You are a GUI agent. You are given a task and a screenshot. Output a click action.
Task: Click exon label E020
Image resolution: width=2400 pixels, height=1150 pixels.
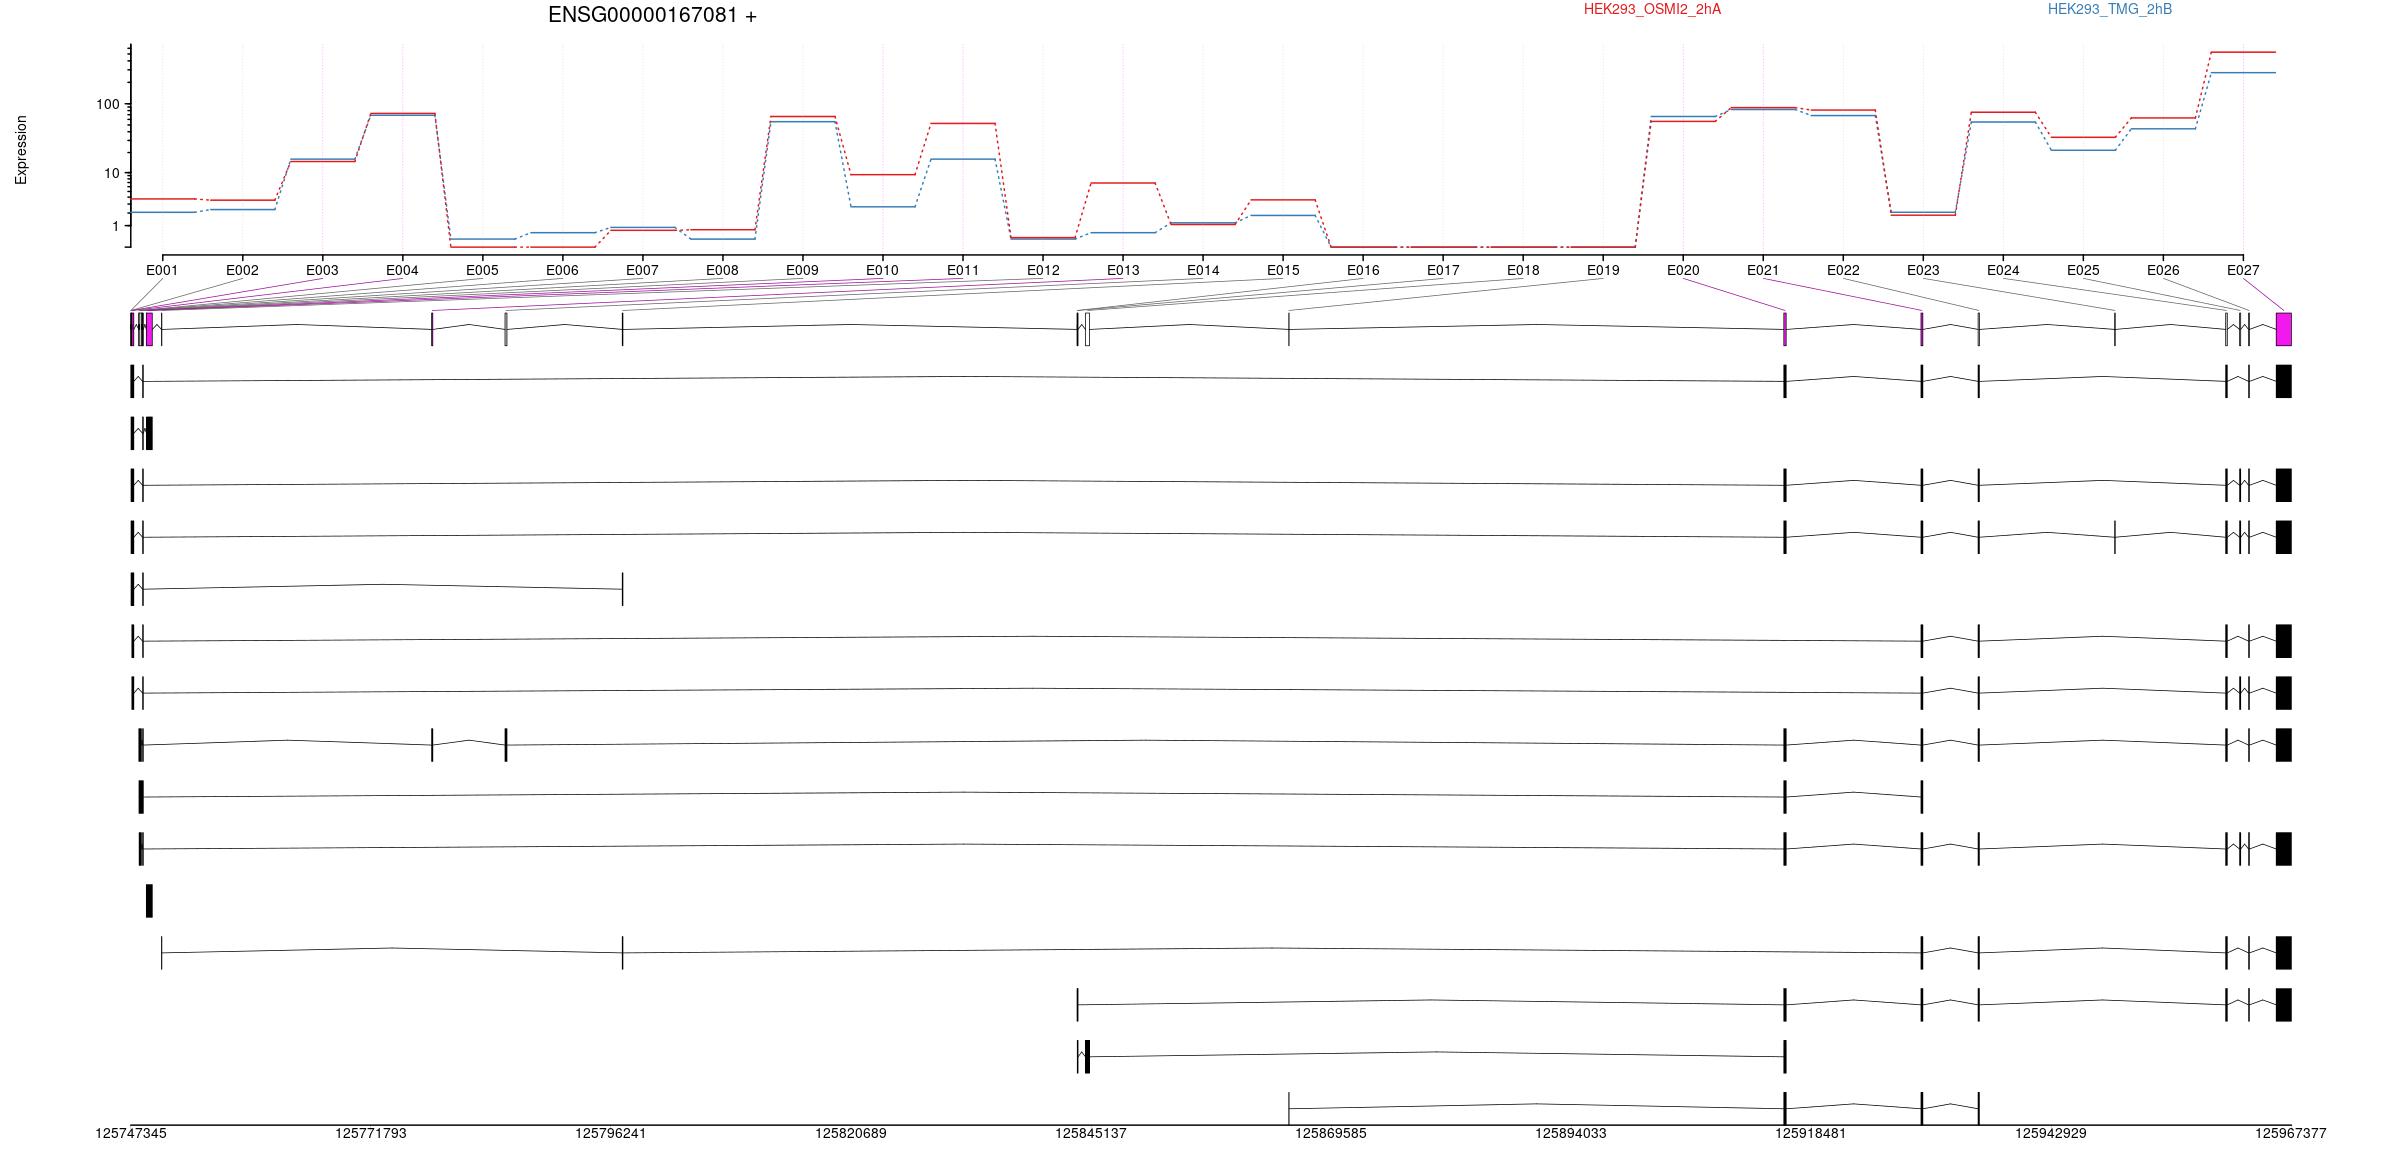coord(1683,270)
